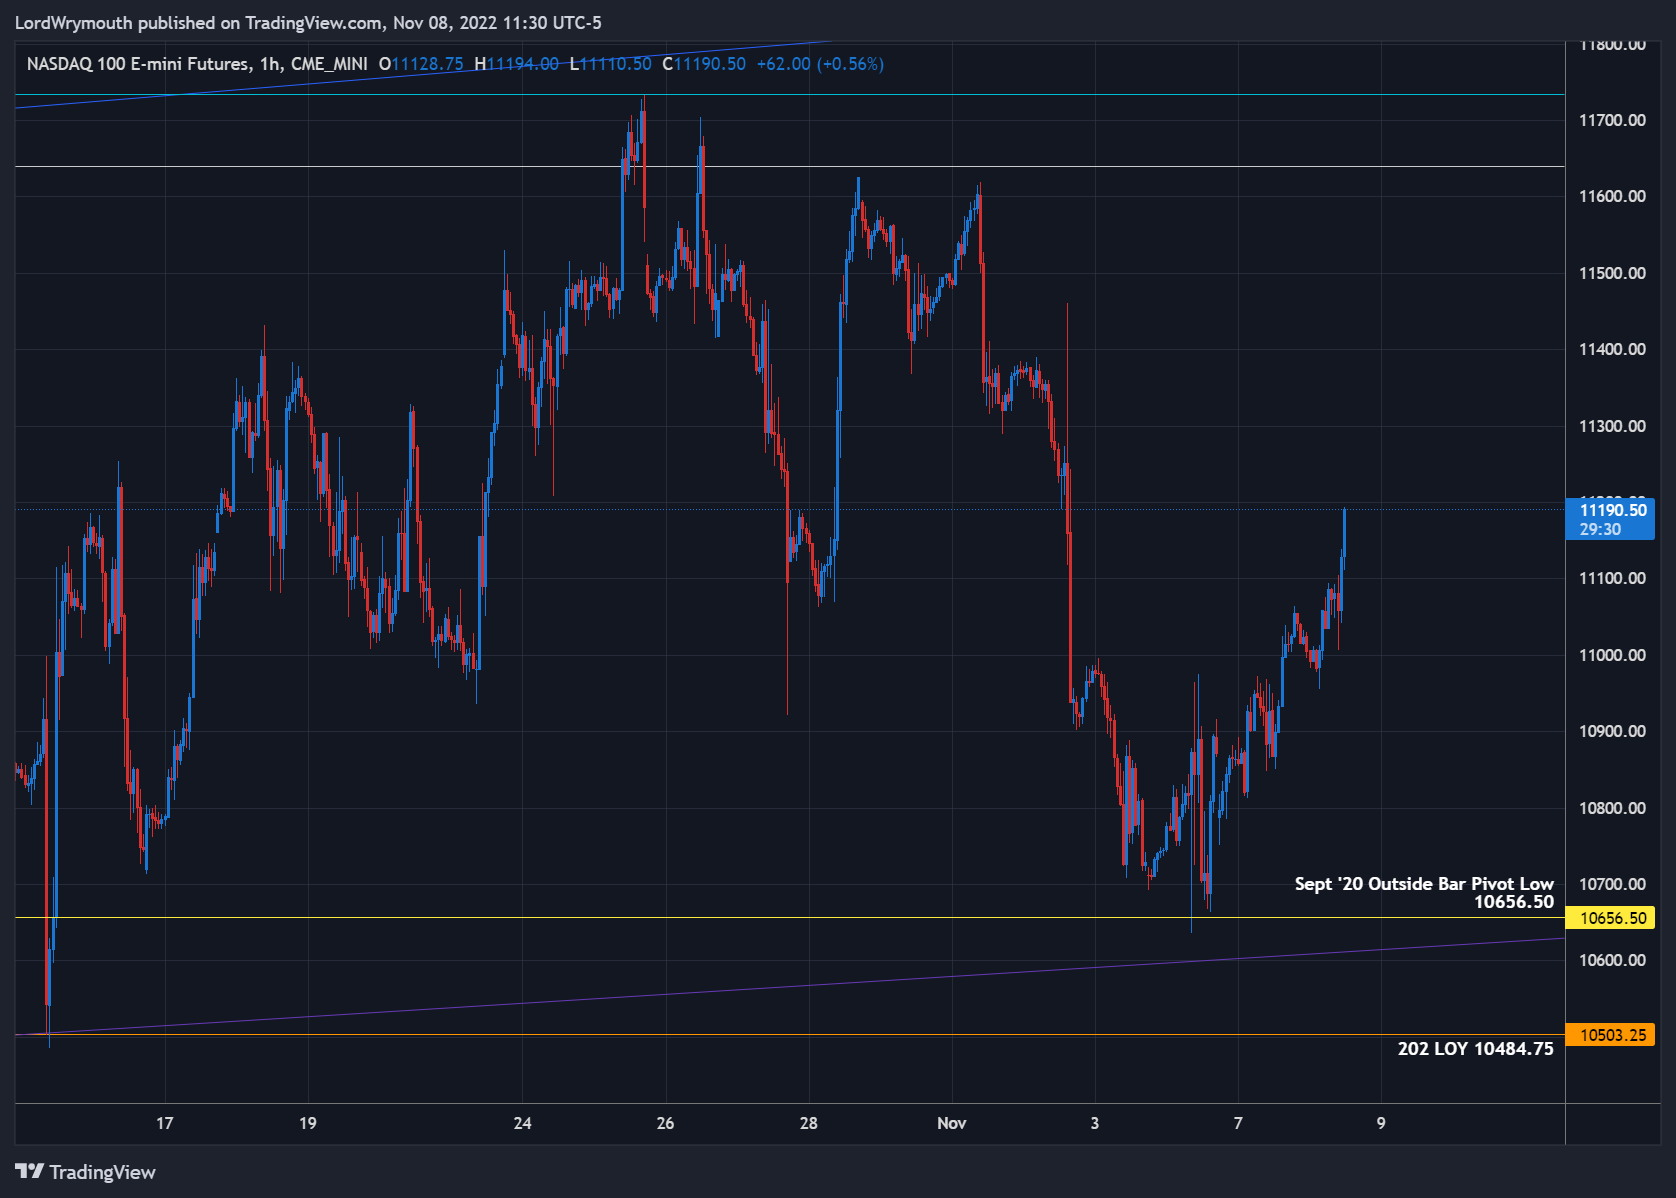
Task: Click the 10700.00 price axis label
Action: 1612,884
